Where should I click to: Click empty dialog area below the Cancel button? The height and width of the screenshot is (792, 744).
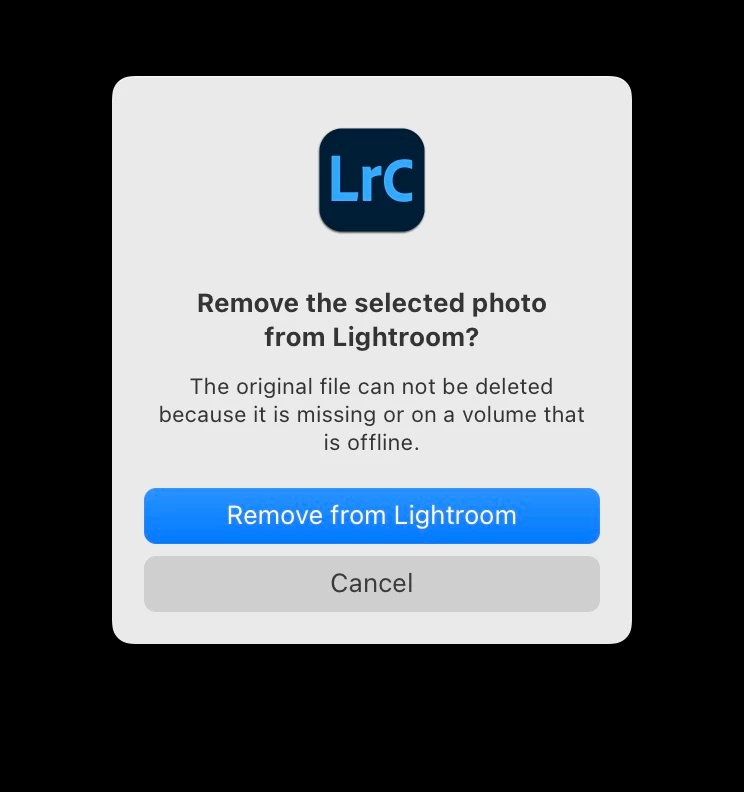(x=372, y=628)
